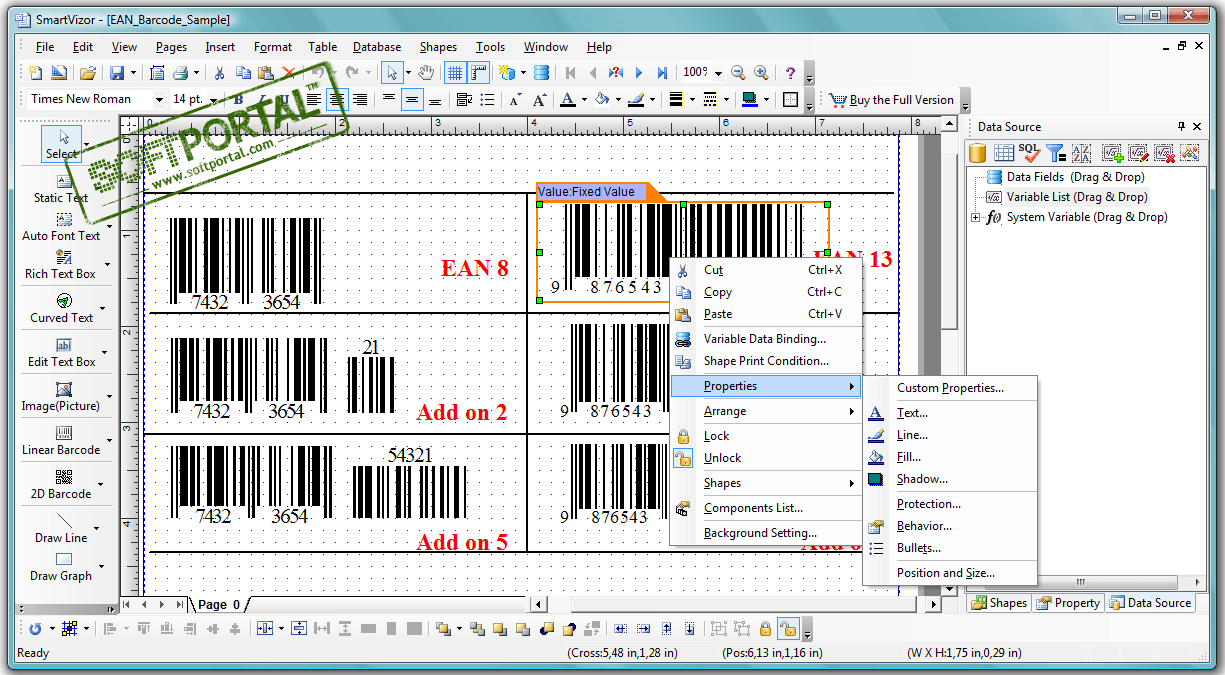The image size is (1225, 675).
Task: Select Variable Data Binding... in the context menu
Action: click(765, 339)
